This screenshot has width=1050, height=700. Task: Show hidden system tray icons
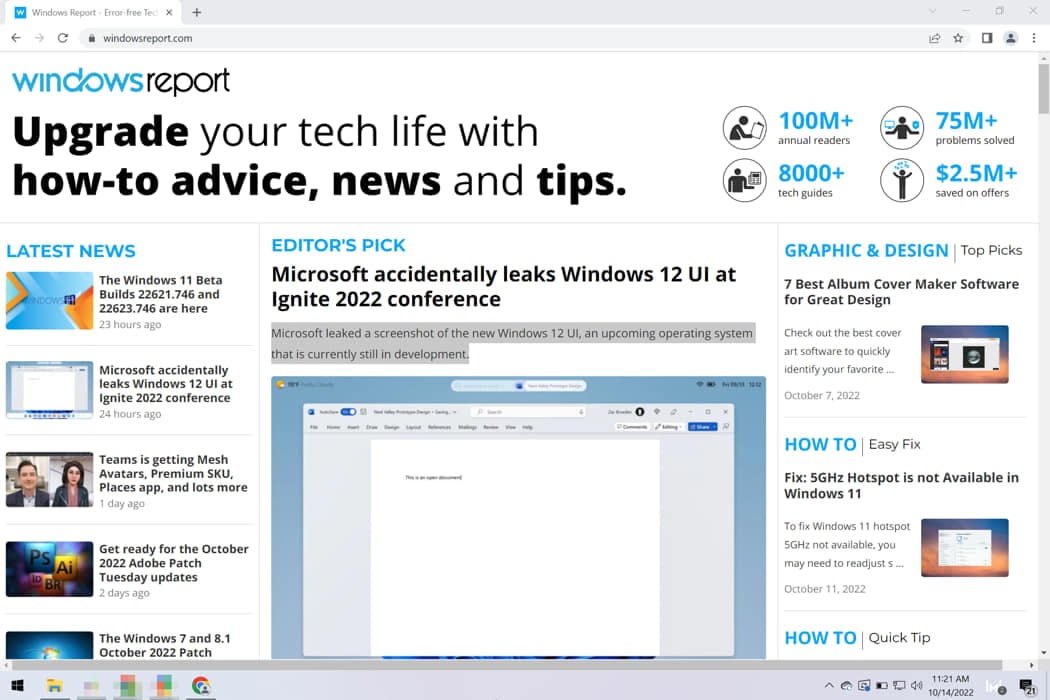click(x=829, y=686)
